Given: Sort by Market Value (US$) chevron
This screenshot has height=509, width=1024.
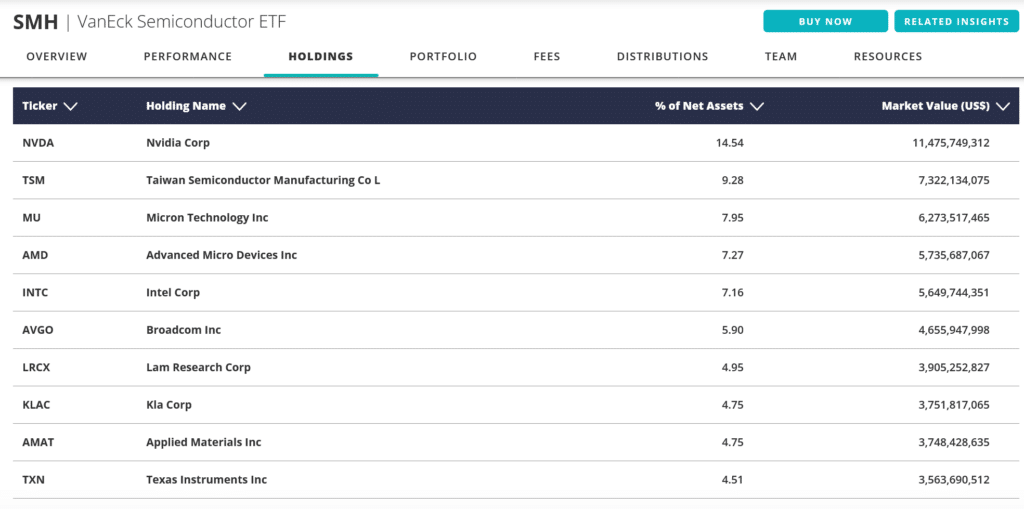Looking at the screenshot, I should pos(1003,107).
